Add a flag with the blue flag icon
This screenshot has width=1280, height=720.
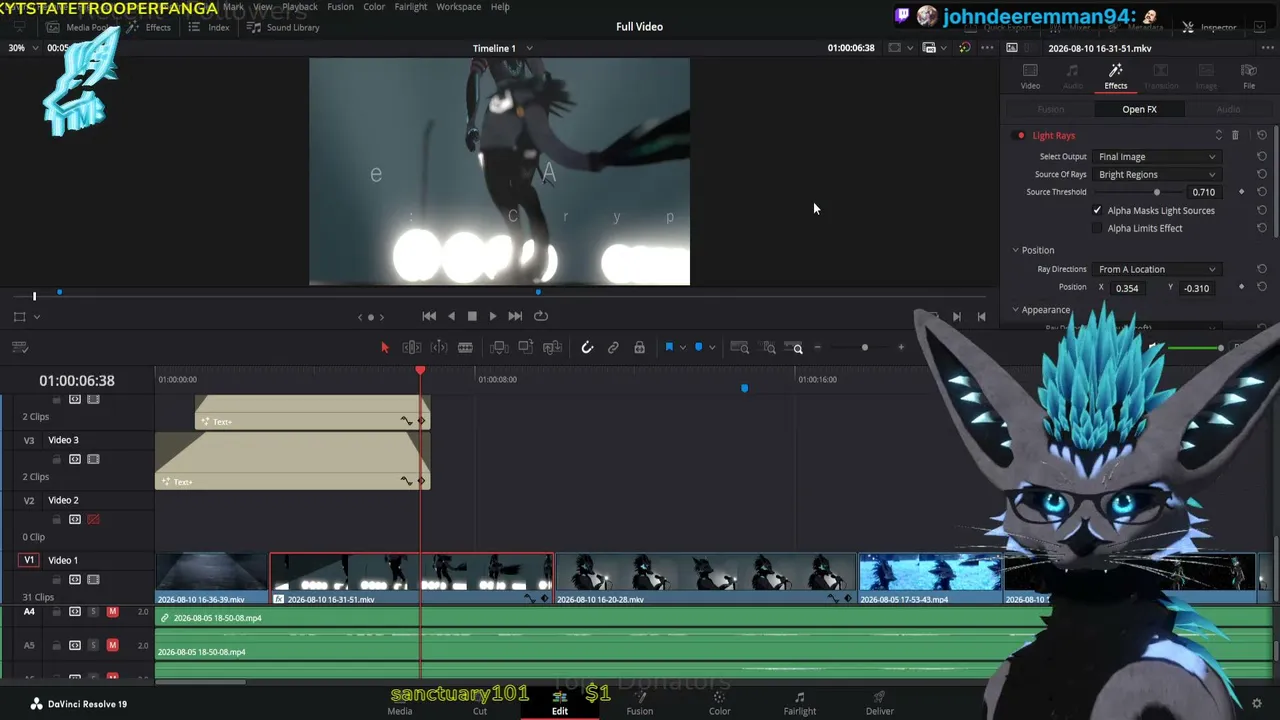(x=669, y=347)
